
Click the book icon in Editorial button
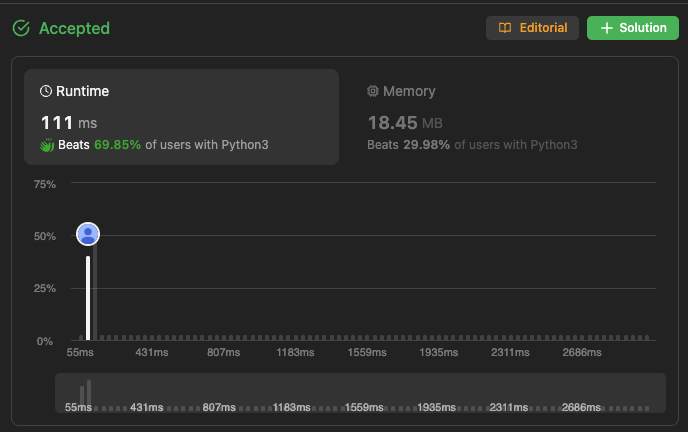[505, 28]
